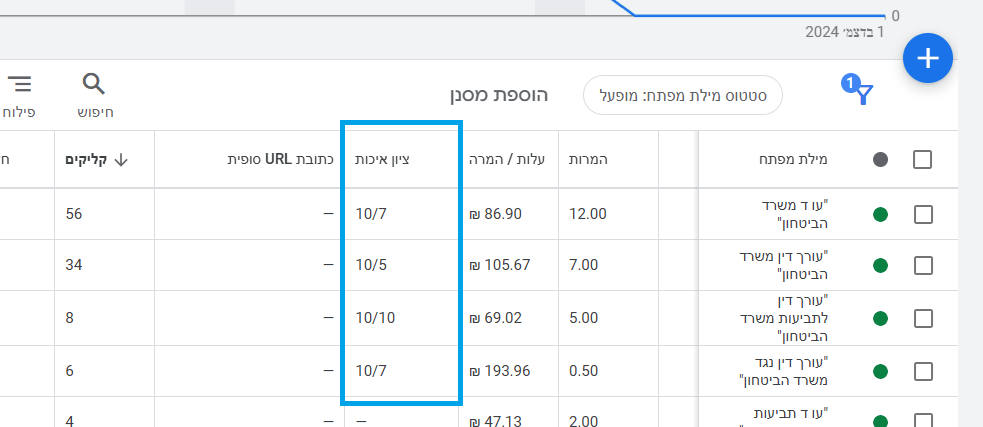Check the row "עורך דין משרד הביטחון"
This screenshot has width=983, height=427.
(x=923, y=266)
